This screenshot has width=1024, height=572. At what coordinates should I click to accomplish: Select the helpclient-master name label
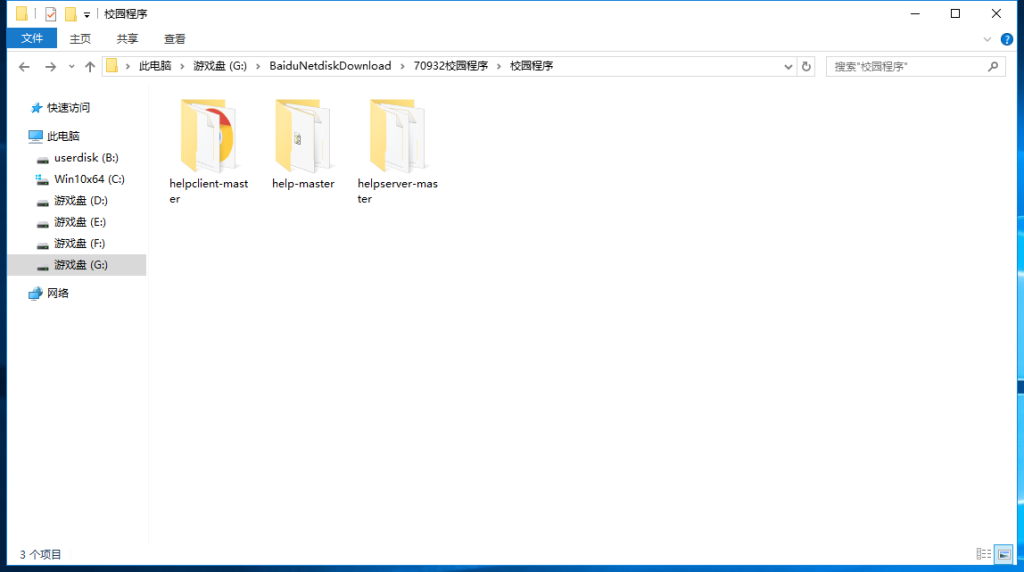(x=208, y=191)
